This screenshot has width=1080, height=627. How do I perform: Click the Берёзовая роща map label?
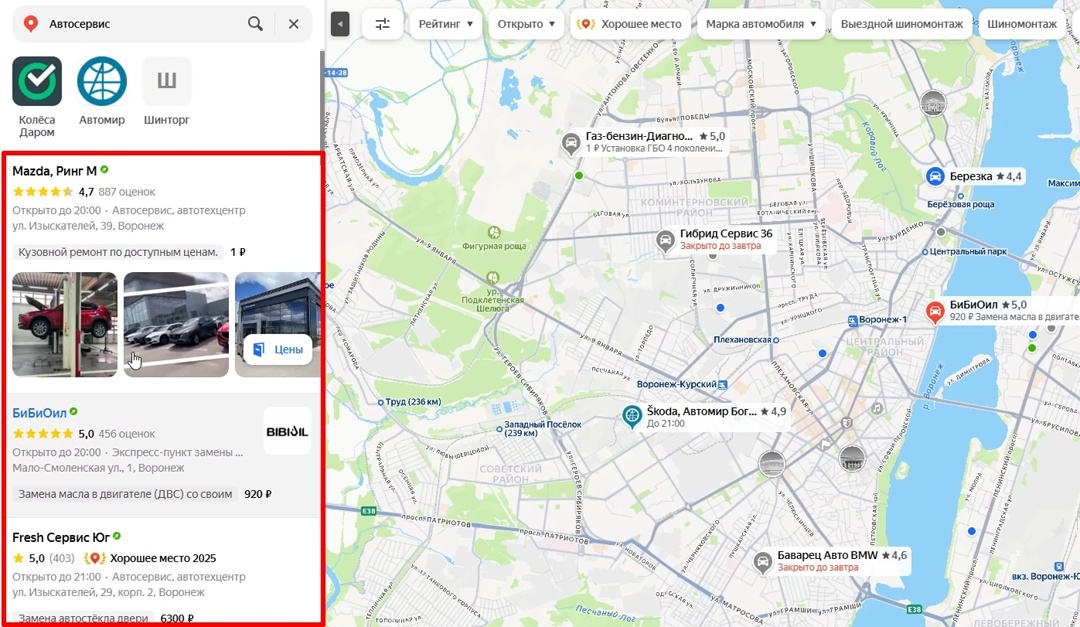[961, 205]
